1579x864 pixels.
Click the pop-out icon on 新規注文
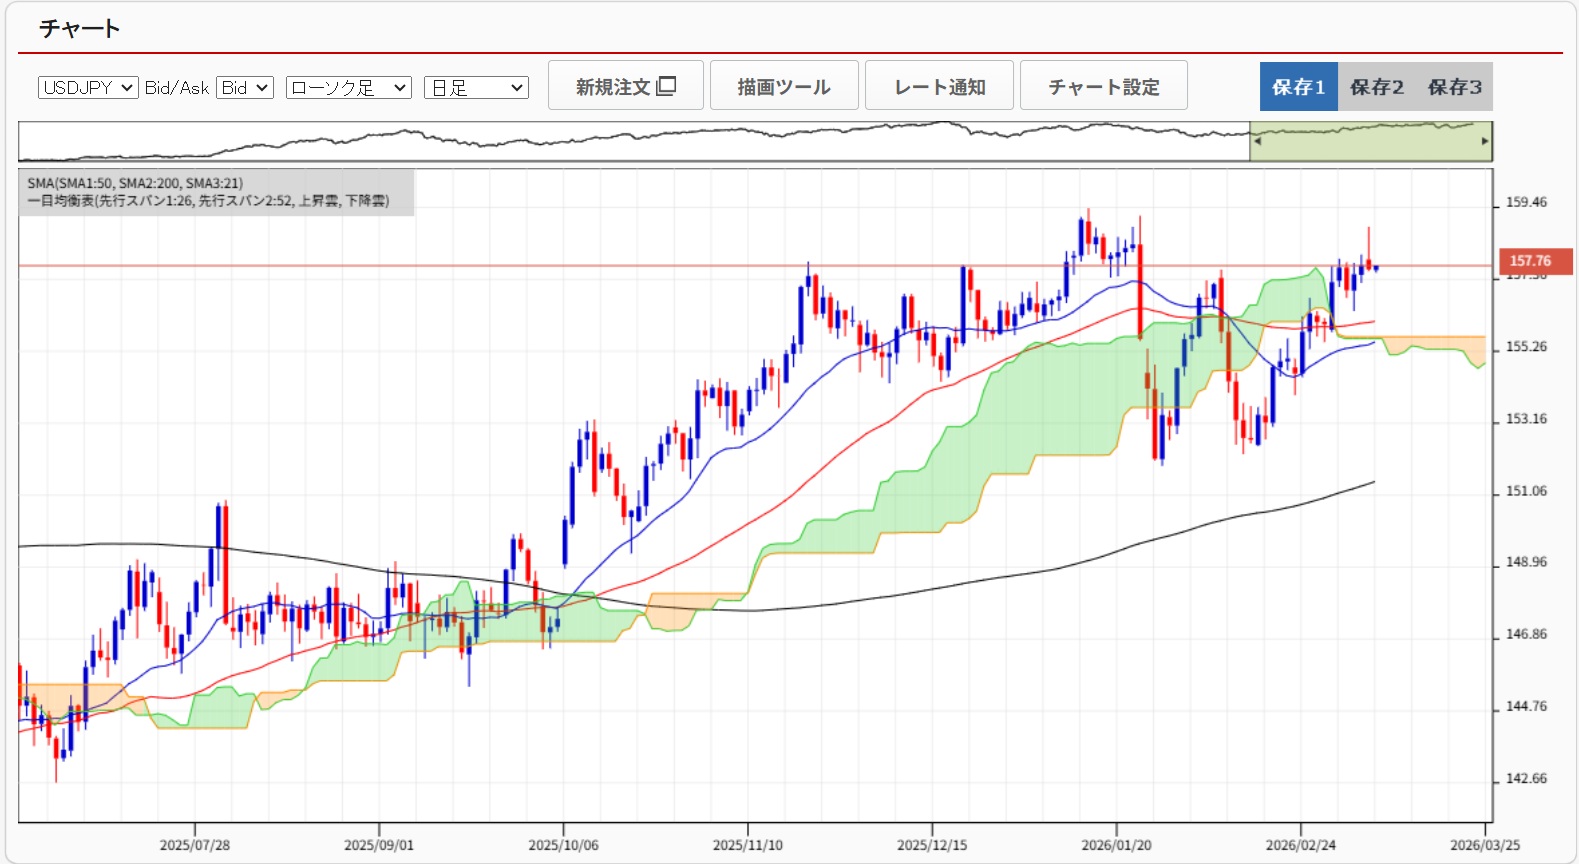tap(666, 86)
